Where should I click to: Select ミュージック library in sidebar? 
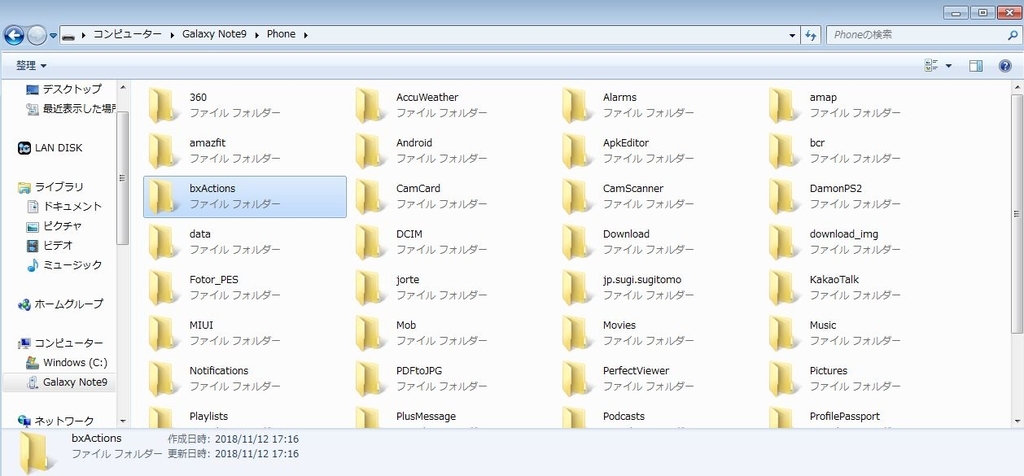pos(64,265)
